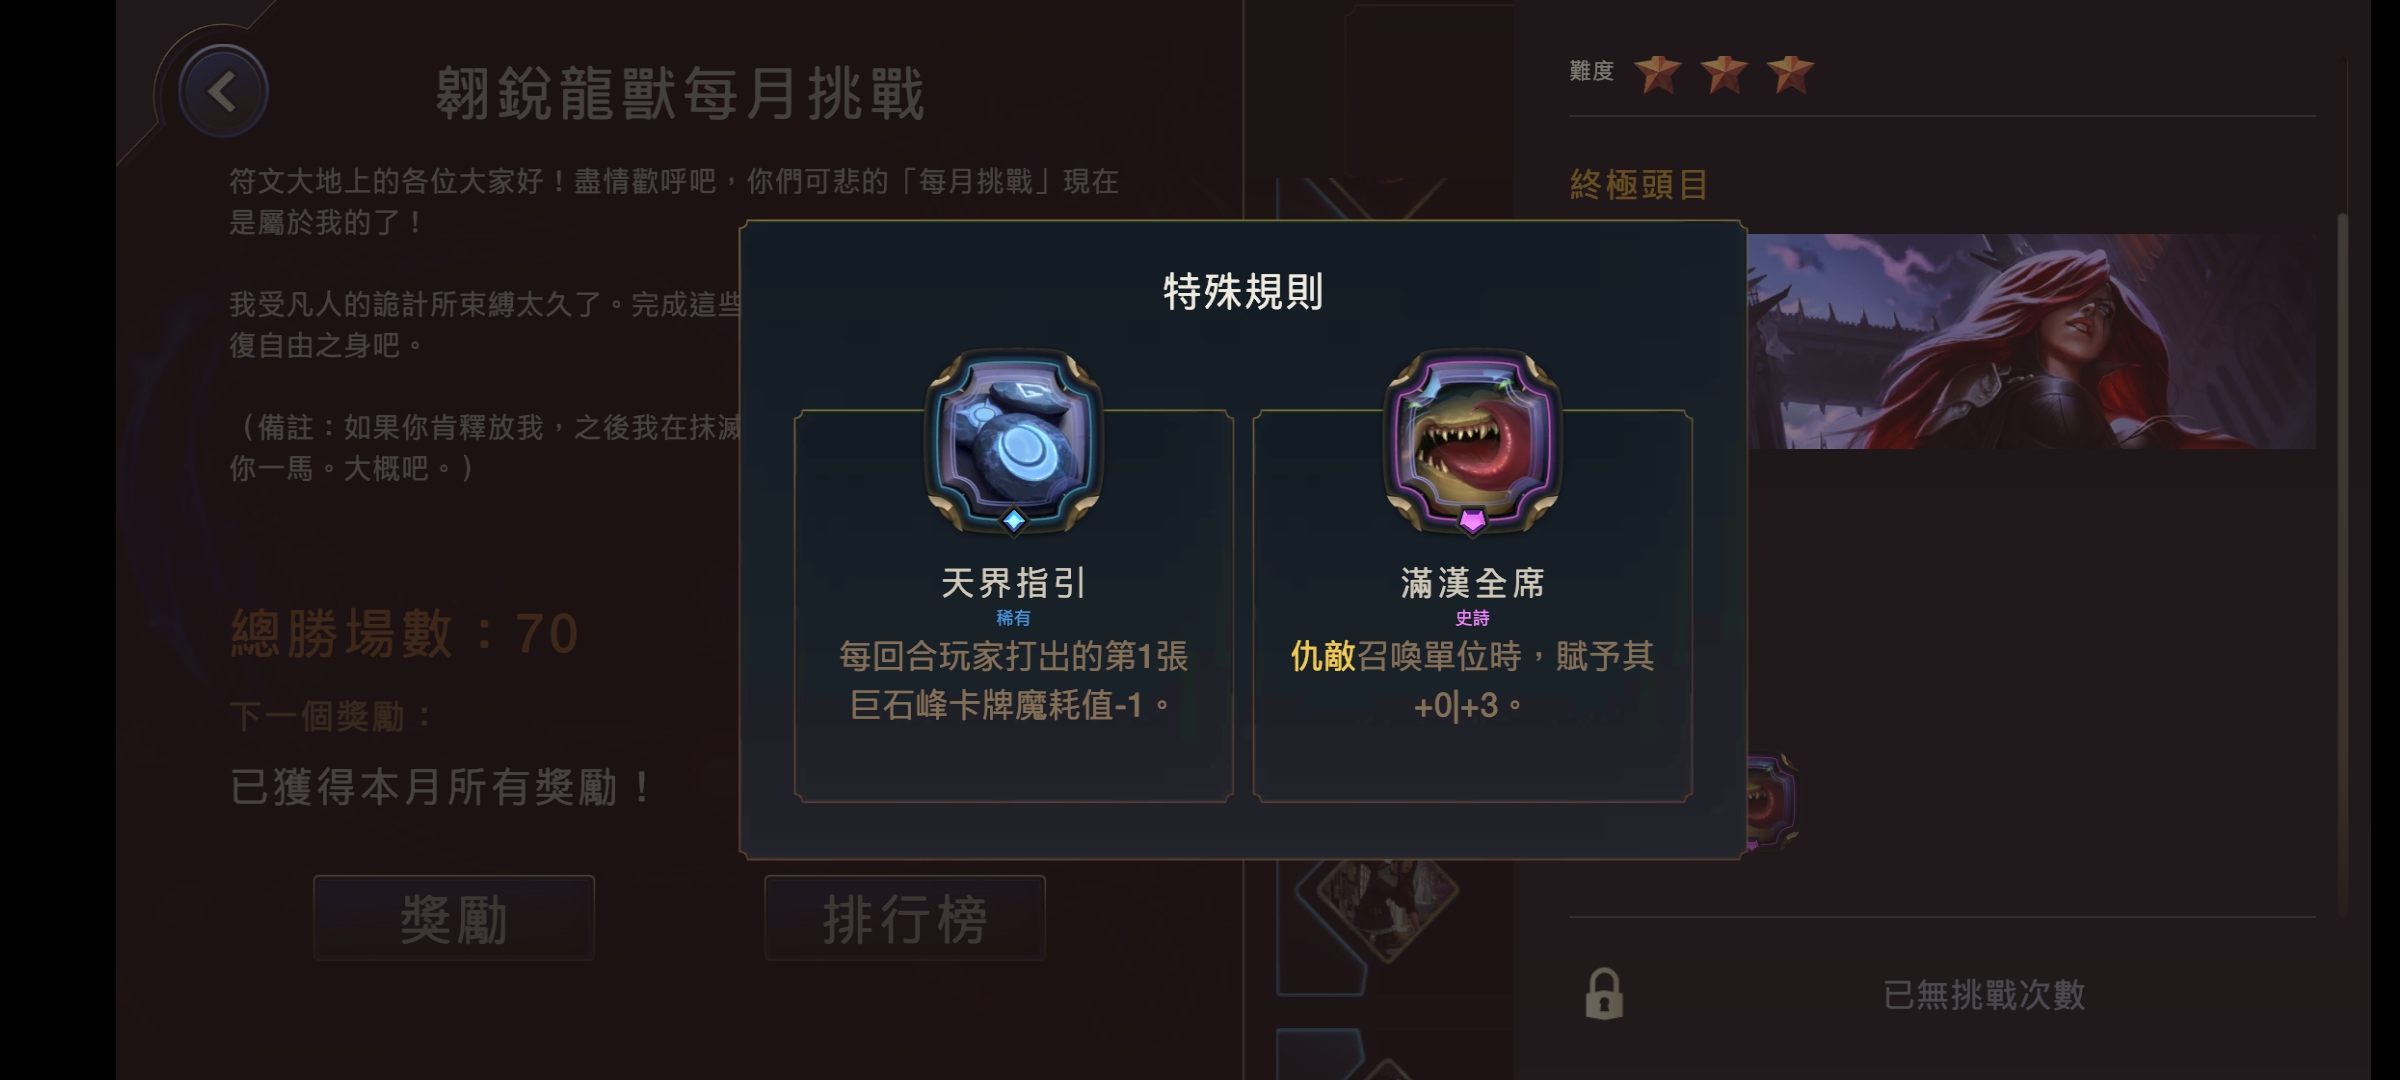Open the 獎勵 rewards button

click(454, 918)
